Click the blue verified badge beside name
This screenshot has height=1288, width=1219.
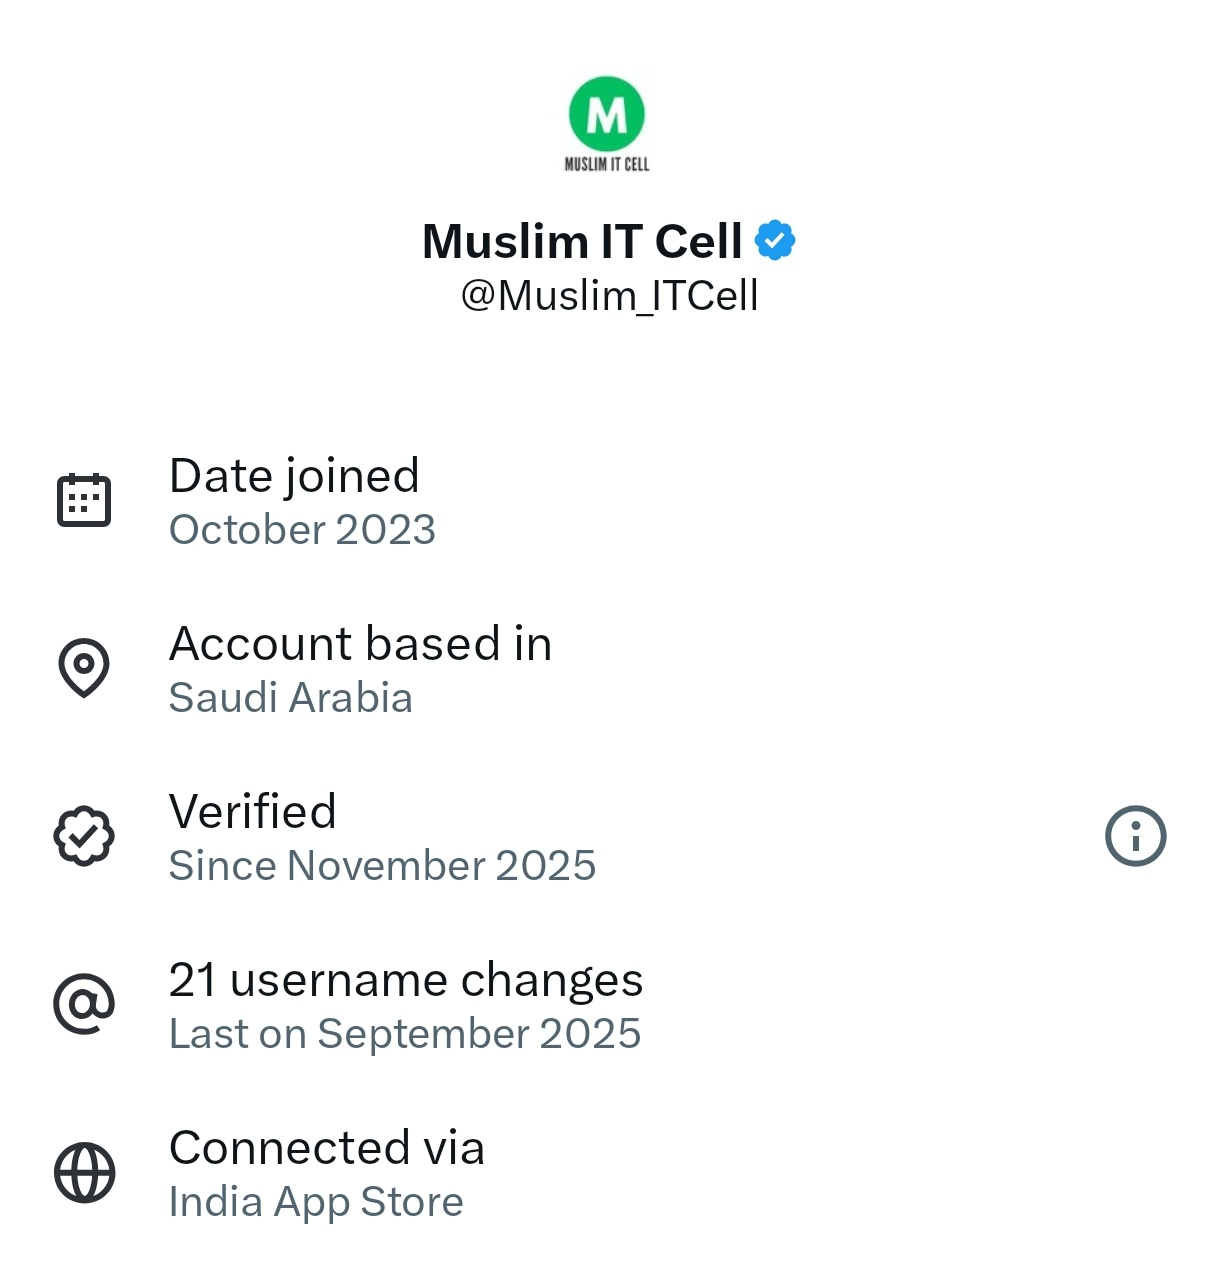click(775, 241)
